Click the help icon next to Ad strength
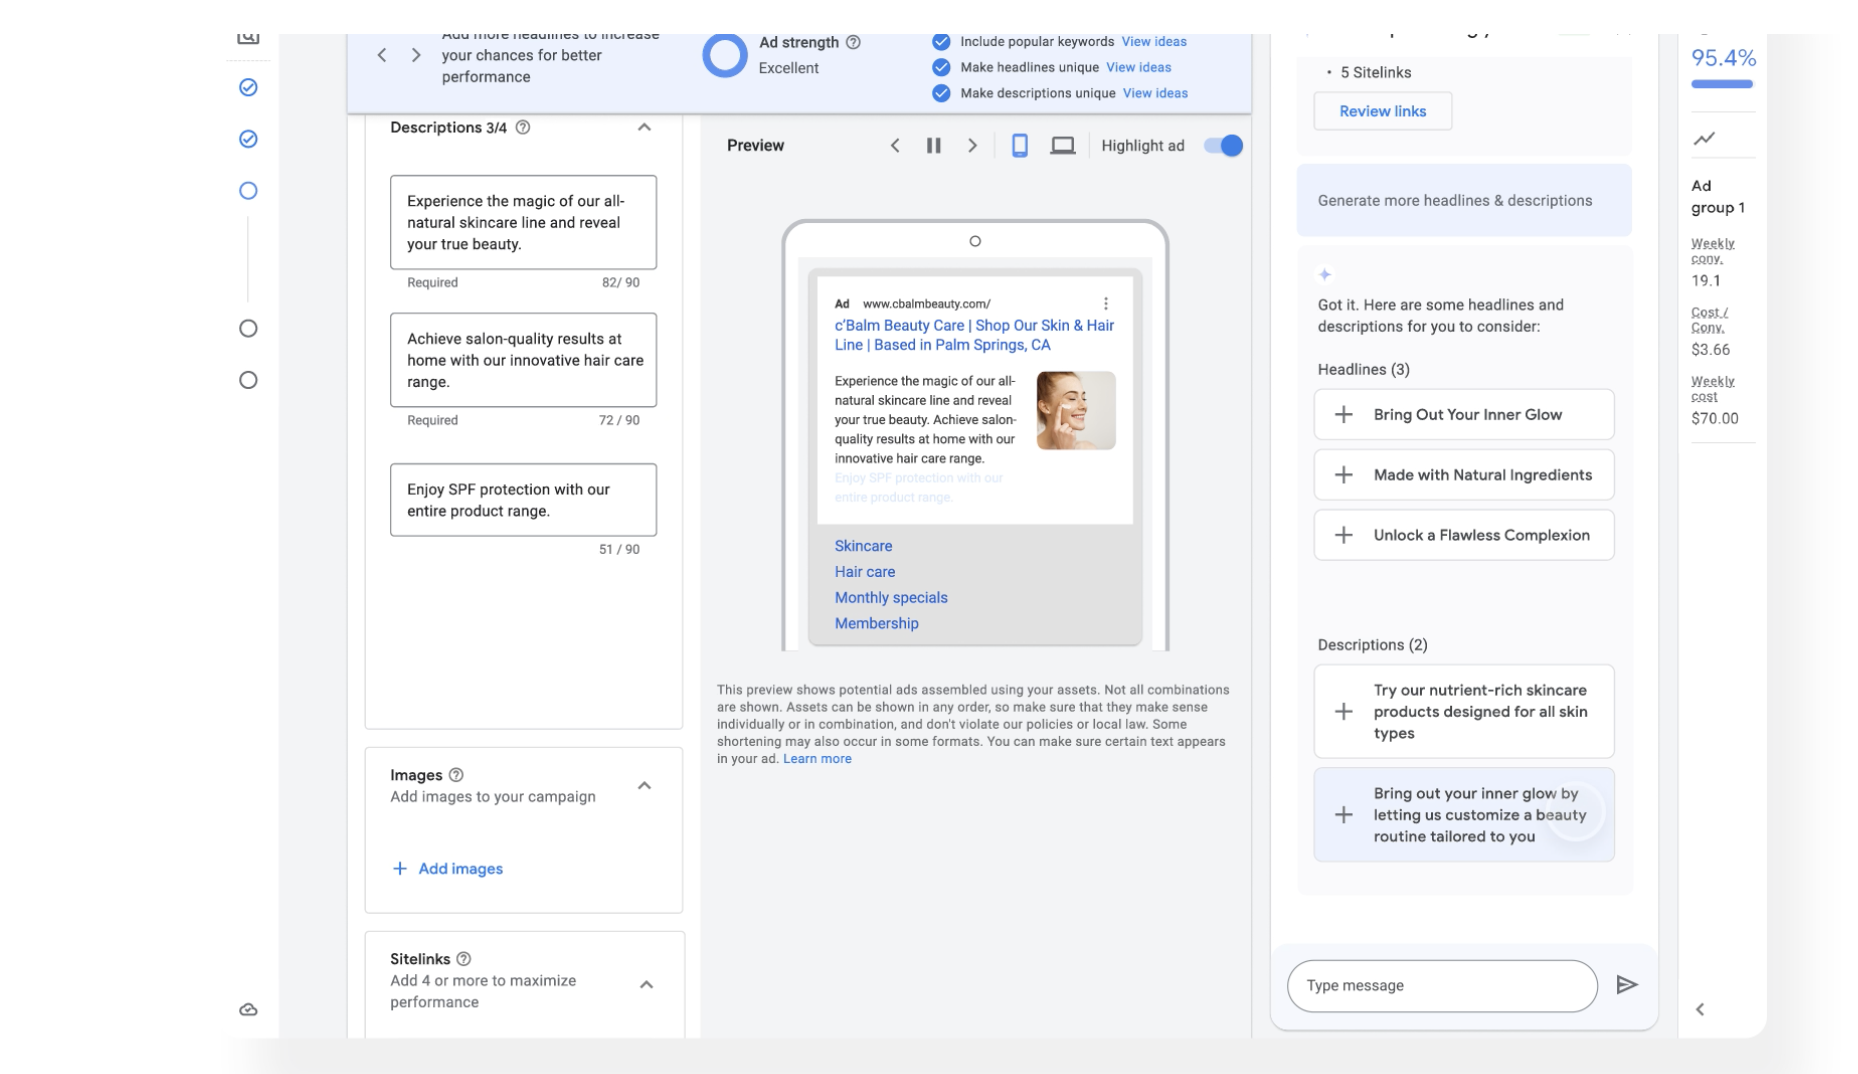 point(853,43)
